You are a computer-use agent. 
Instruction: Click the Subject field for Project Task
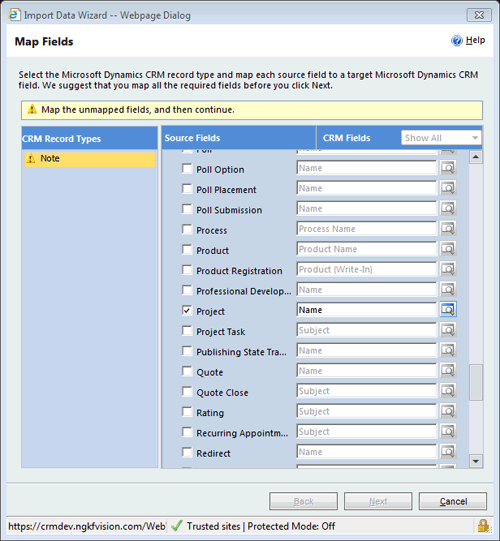[x=366, y=330]
